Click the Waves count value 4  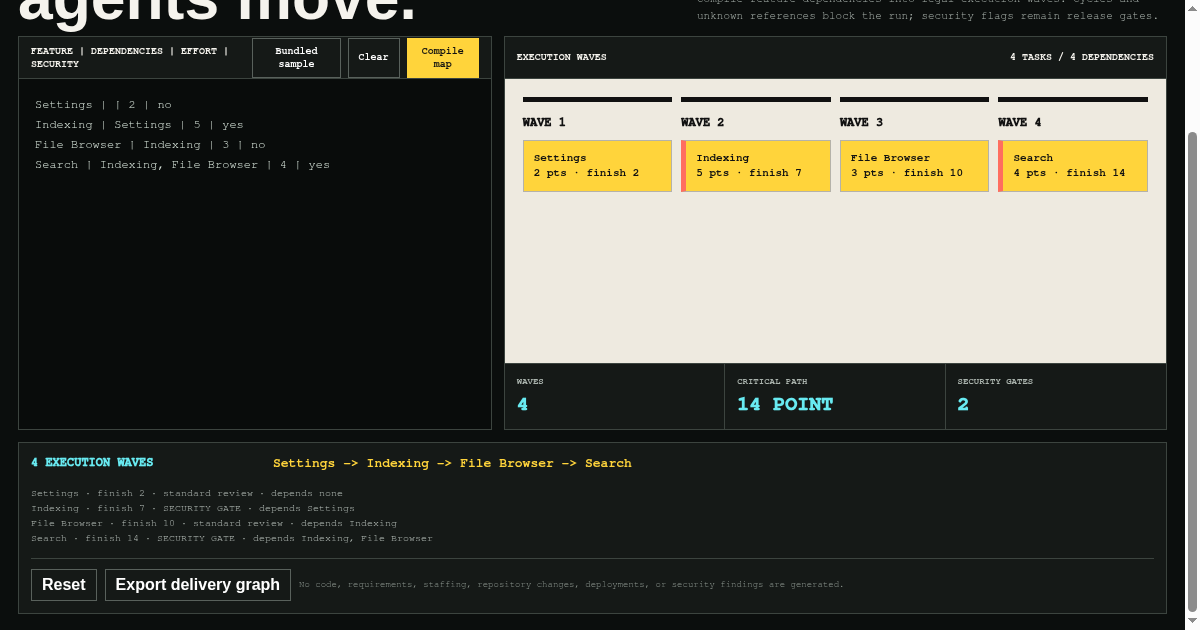522,405
